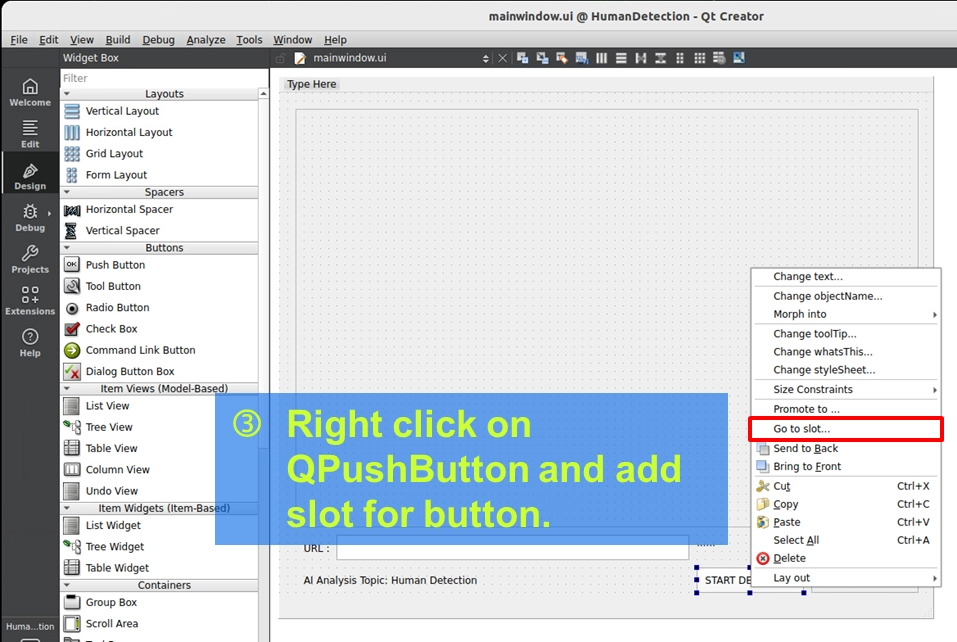Select the Edit Buddies toolbar icon
This screenshot has height=642, width=957.
tap(562, 58)
